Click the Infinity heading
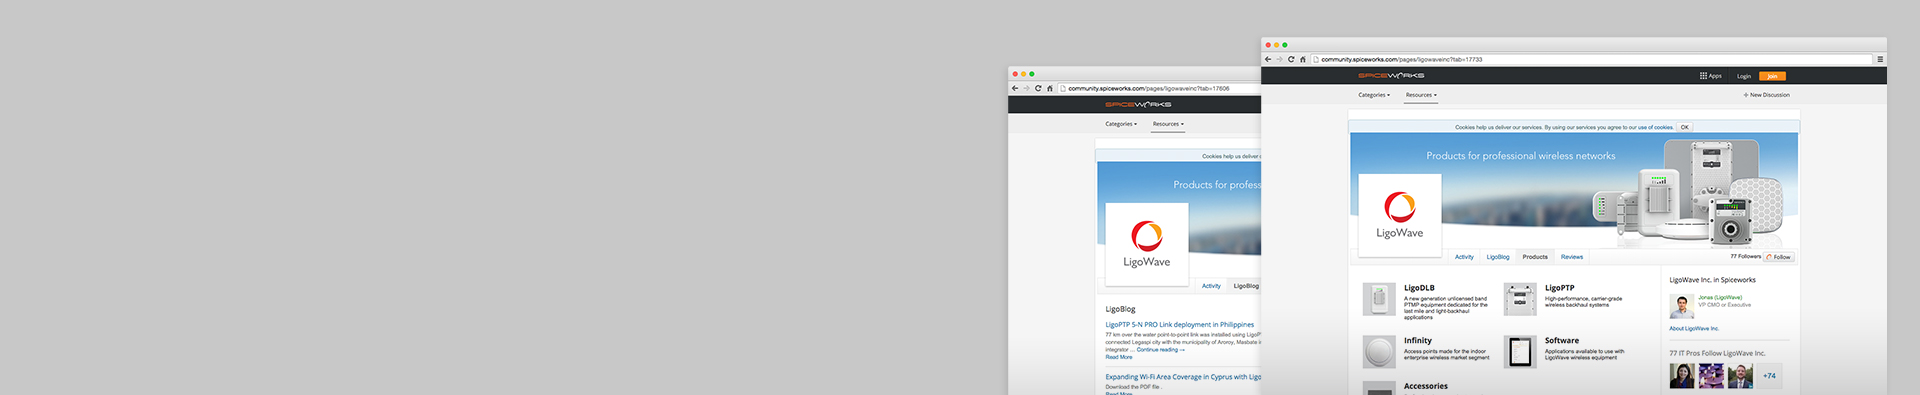The width and height of the screenshot is (1920, 395). tap(1418, 341)
